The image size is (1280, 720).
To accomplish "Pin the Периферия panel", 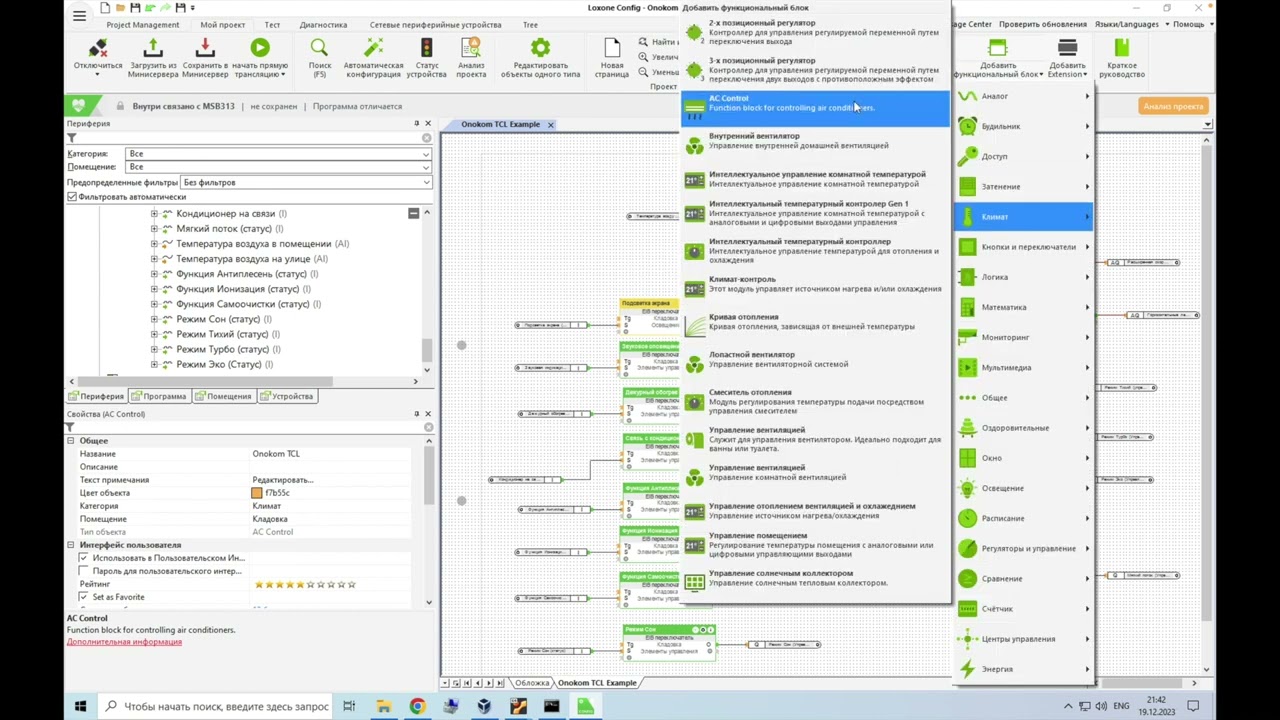I will (x=416, y=124).
